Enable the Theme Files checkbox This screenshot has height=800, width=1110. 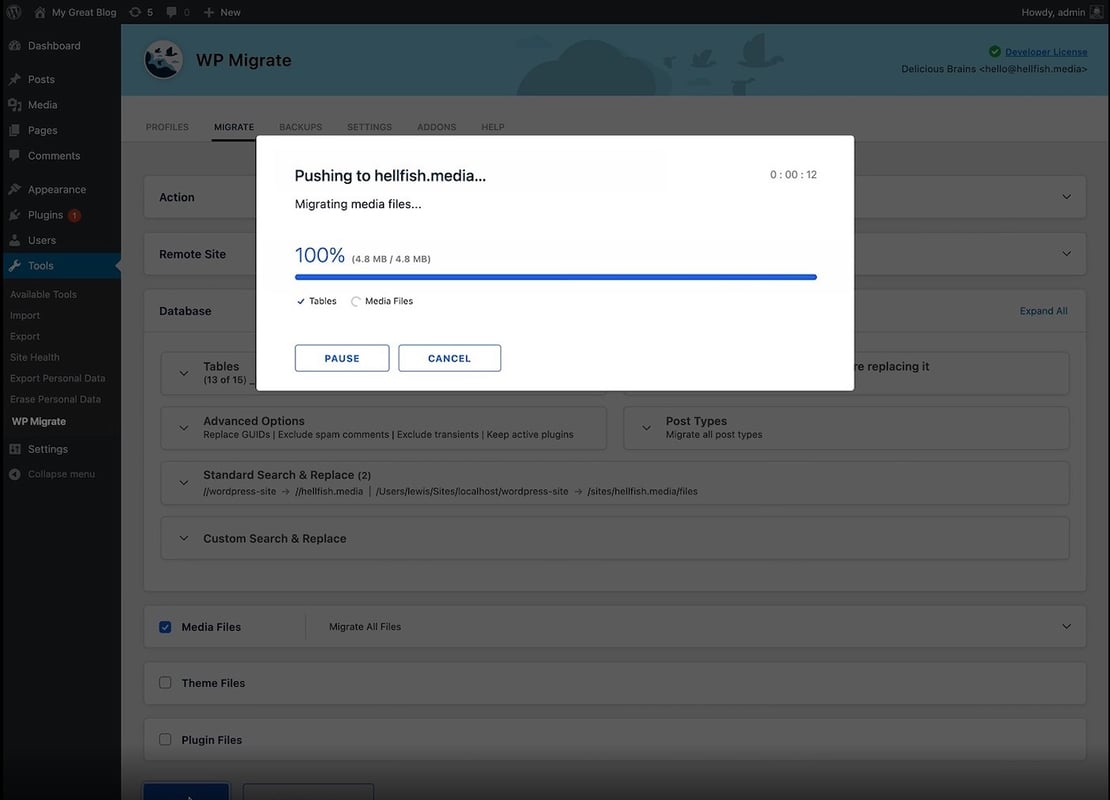coord(164,683)
